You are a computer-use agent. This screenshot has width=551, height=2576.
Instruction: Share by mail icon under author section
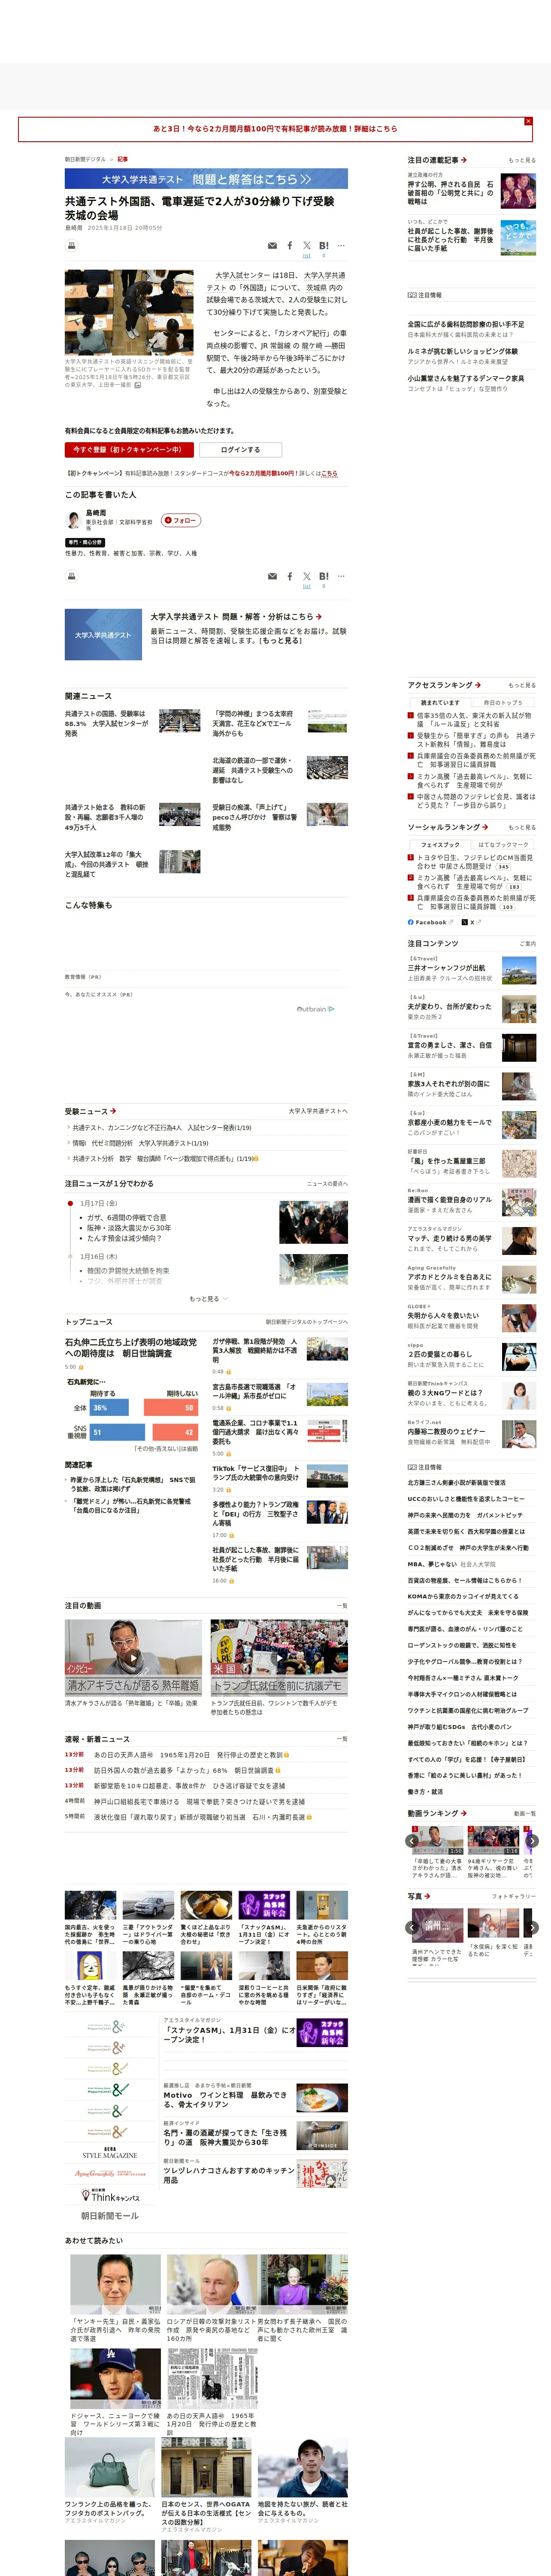pos(272,576)
